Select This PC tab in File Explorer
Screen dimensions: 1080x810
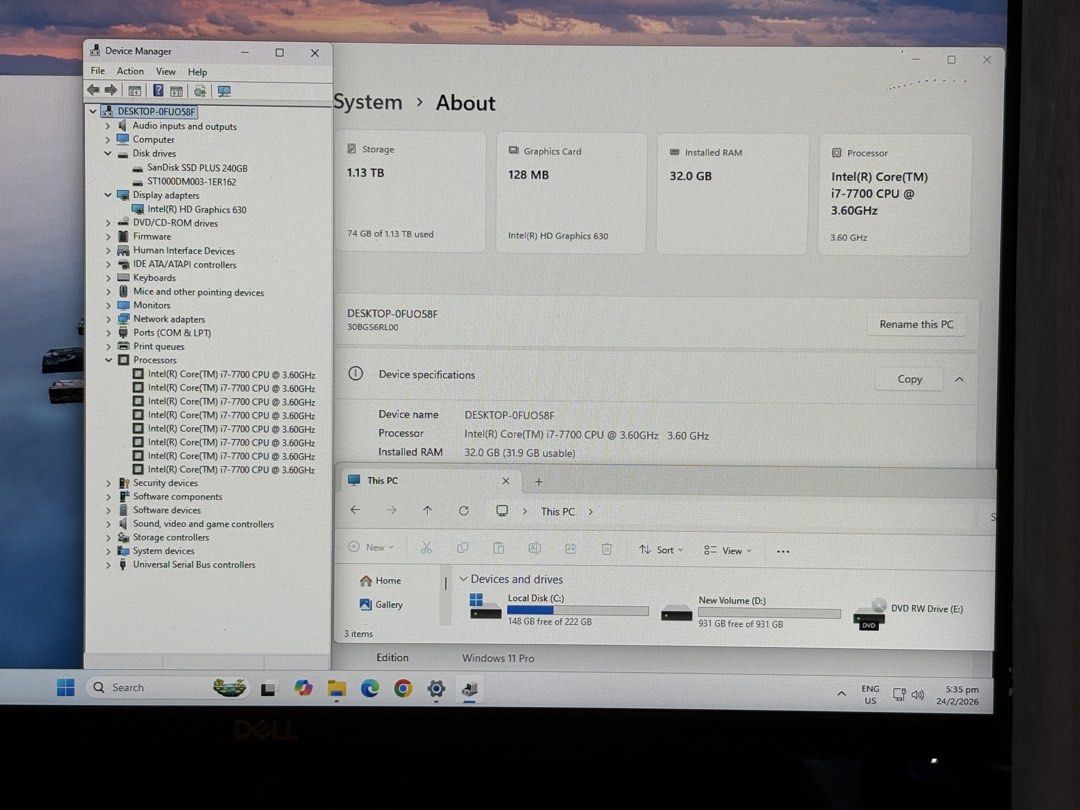(x=428, y=481)
